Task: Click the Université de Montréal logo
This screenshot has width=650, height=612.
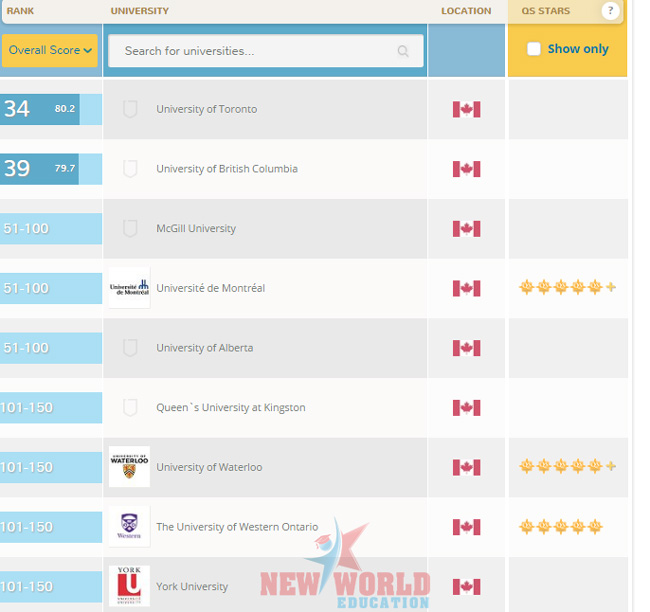Action: [x=129, y=288]
